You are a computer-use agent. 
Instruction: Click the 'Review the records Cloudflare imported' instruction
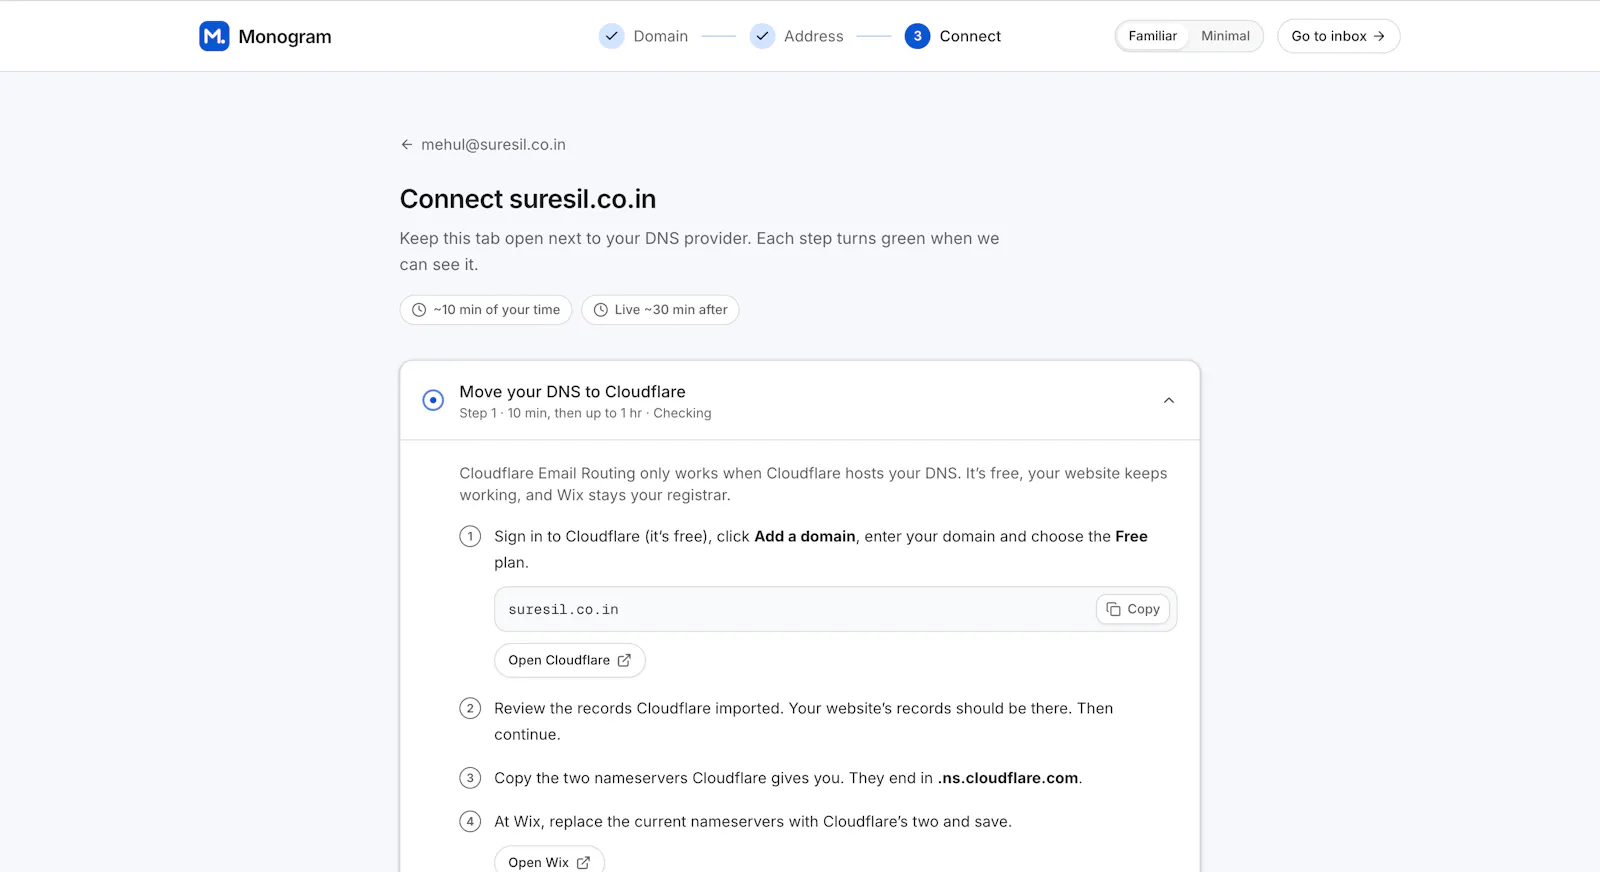coord(803,721)
